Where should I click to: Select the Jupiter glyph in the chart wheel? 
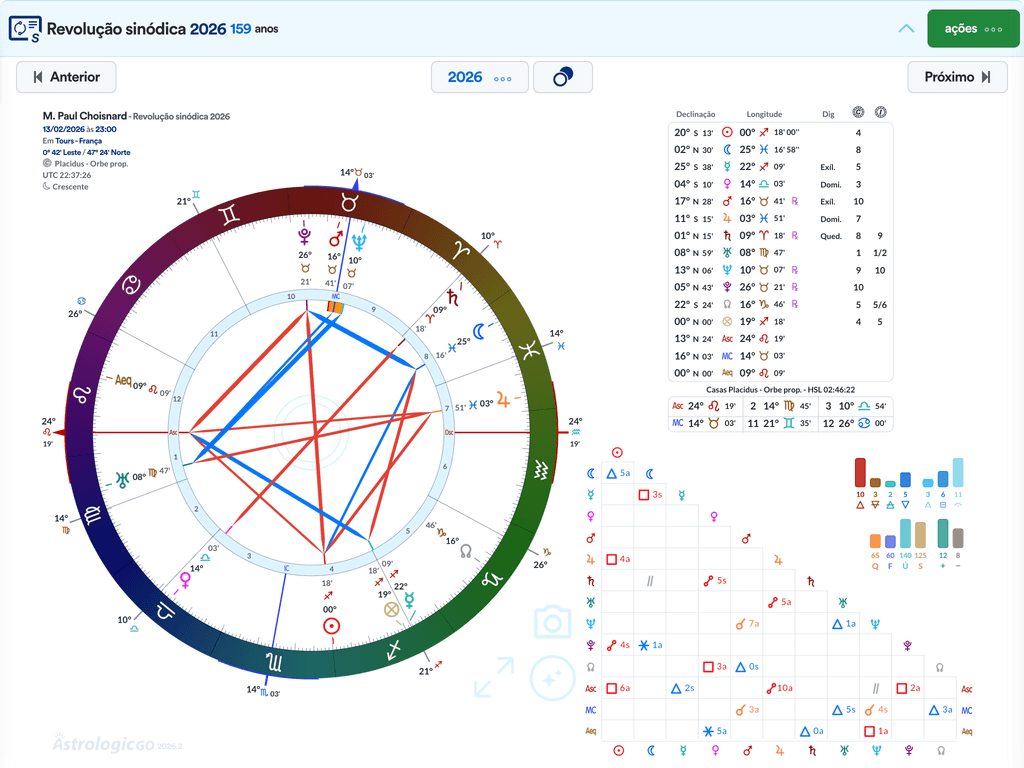click(503, 400)
